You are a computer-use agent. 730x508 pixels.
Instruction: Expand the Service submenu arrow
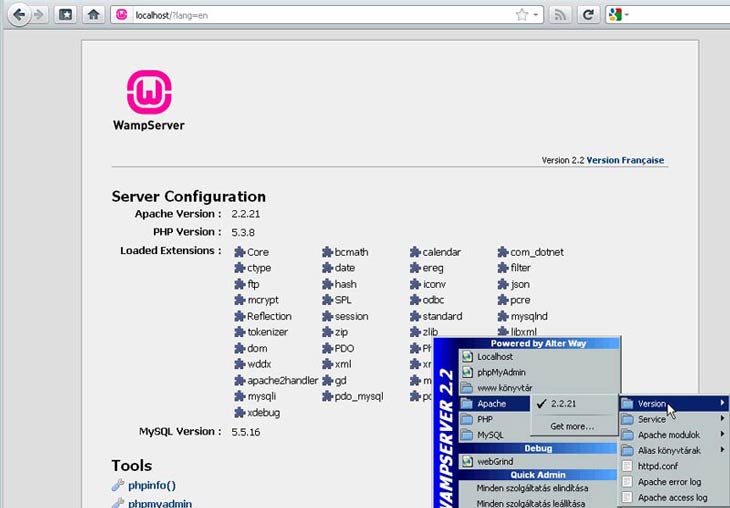(x=722, y=419)
